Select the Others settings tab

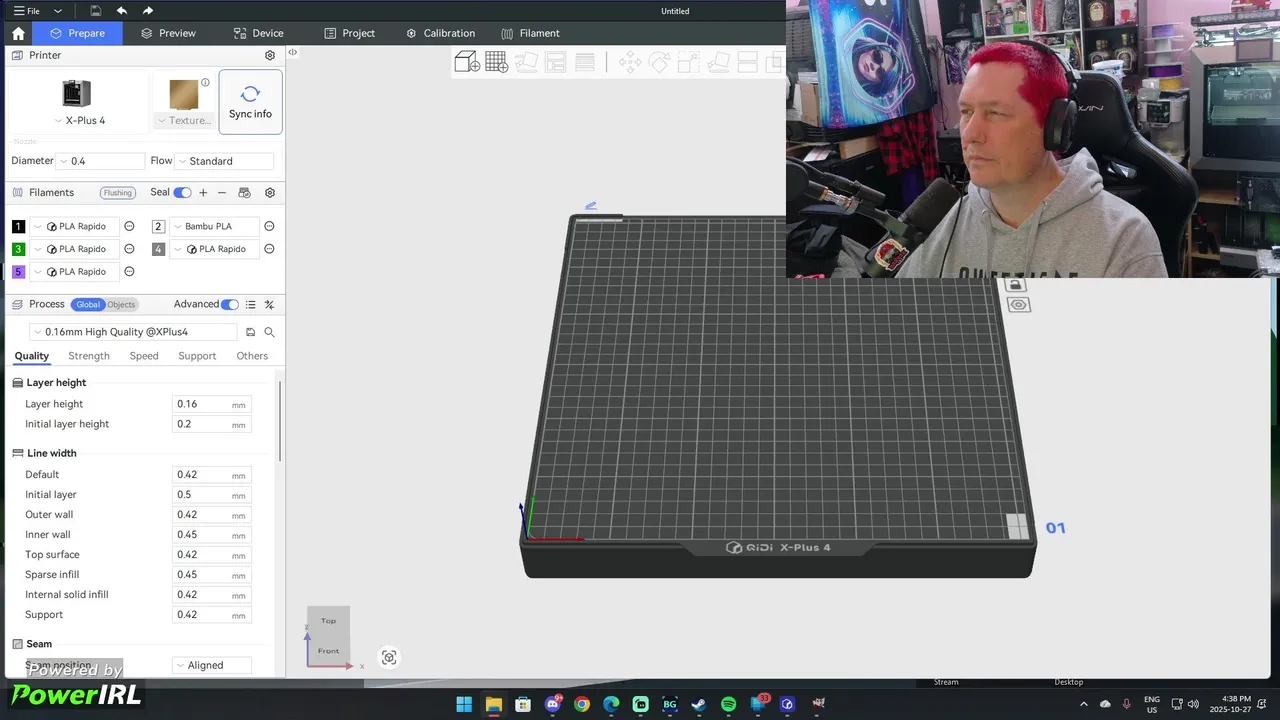(252, 356)
